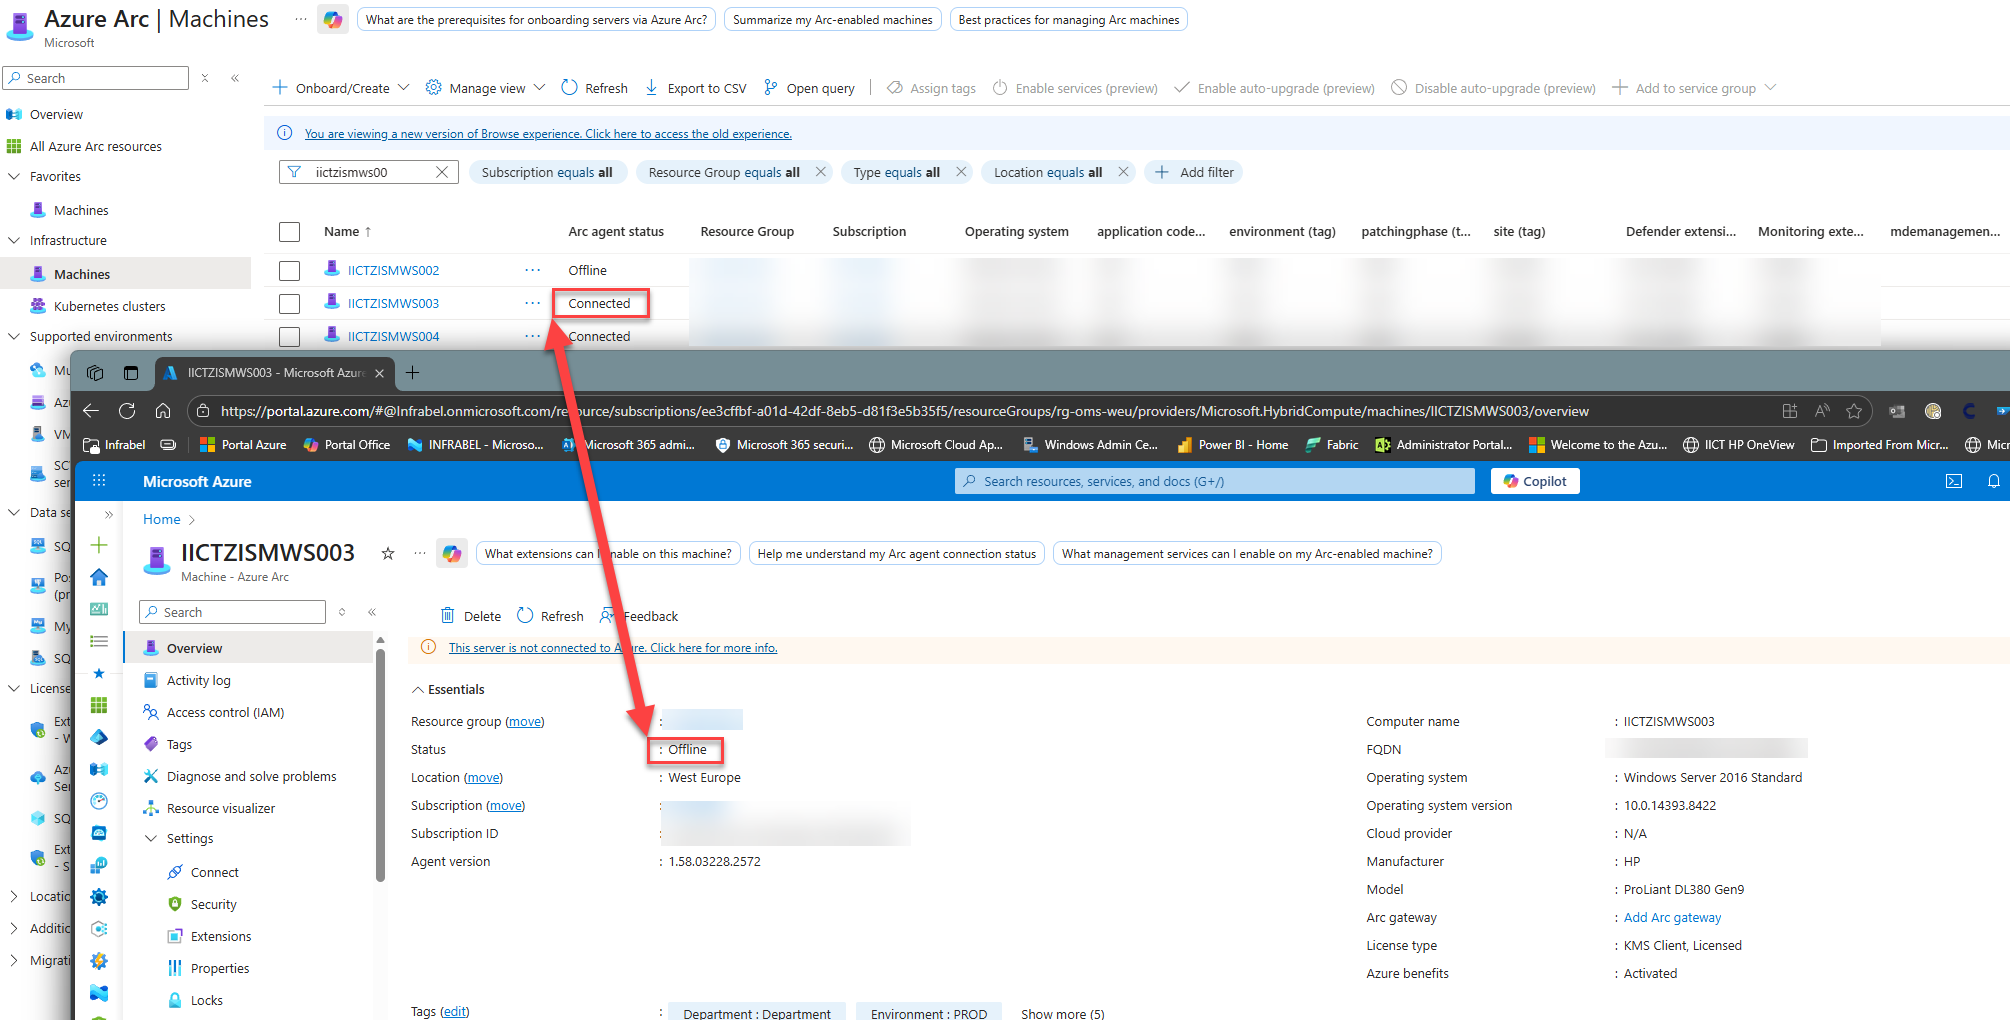Check the box for row IICTZISMWS003
The height and width of the screenshot is (1020, 2010).
click(290, 304)
